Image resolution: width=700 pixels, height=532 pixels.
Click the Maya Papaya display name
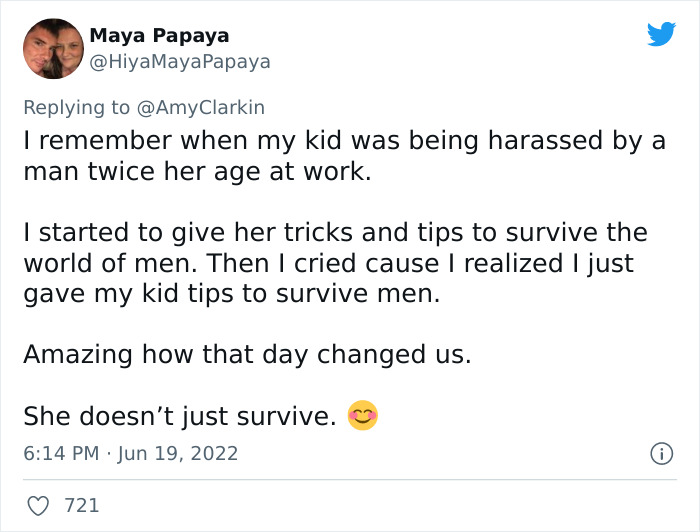[x=159, y=35]
